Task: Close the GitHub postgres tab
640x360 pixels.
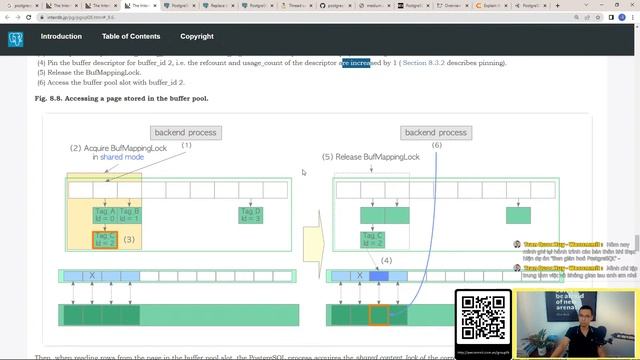Action: click(x=350, y=6)
